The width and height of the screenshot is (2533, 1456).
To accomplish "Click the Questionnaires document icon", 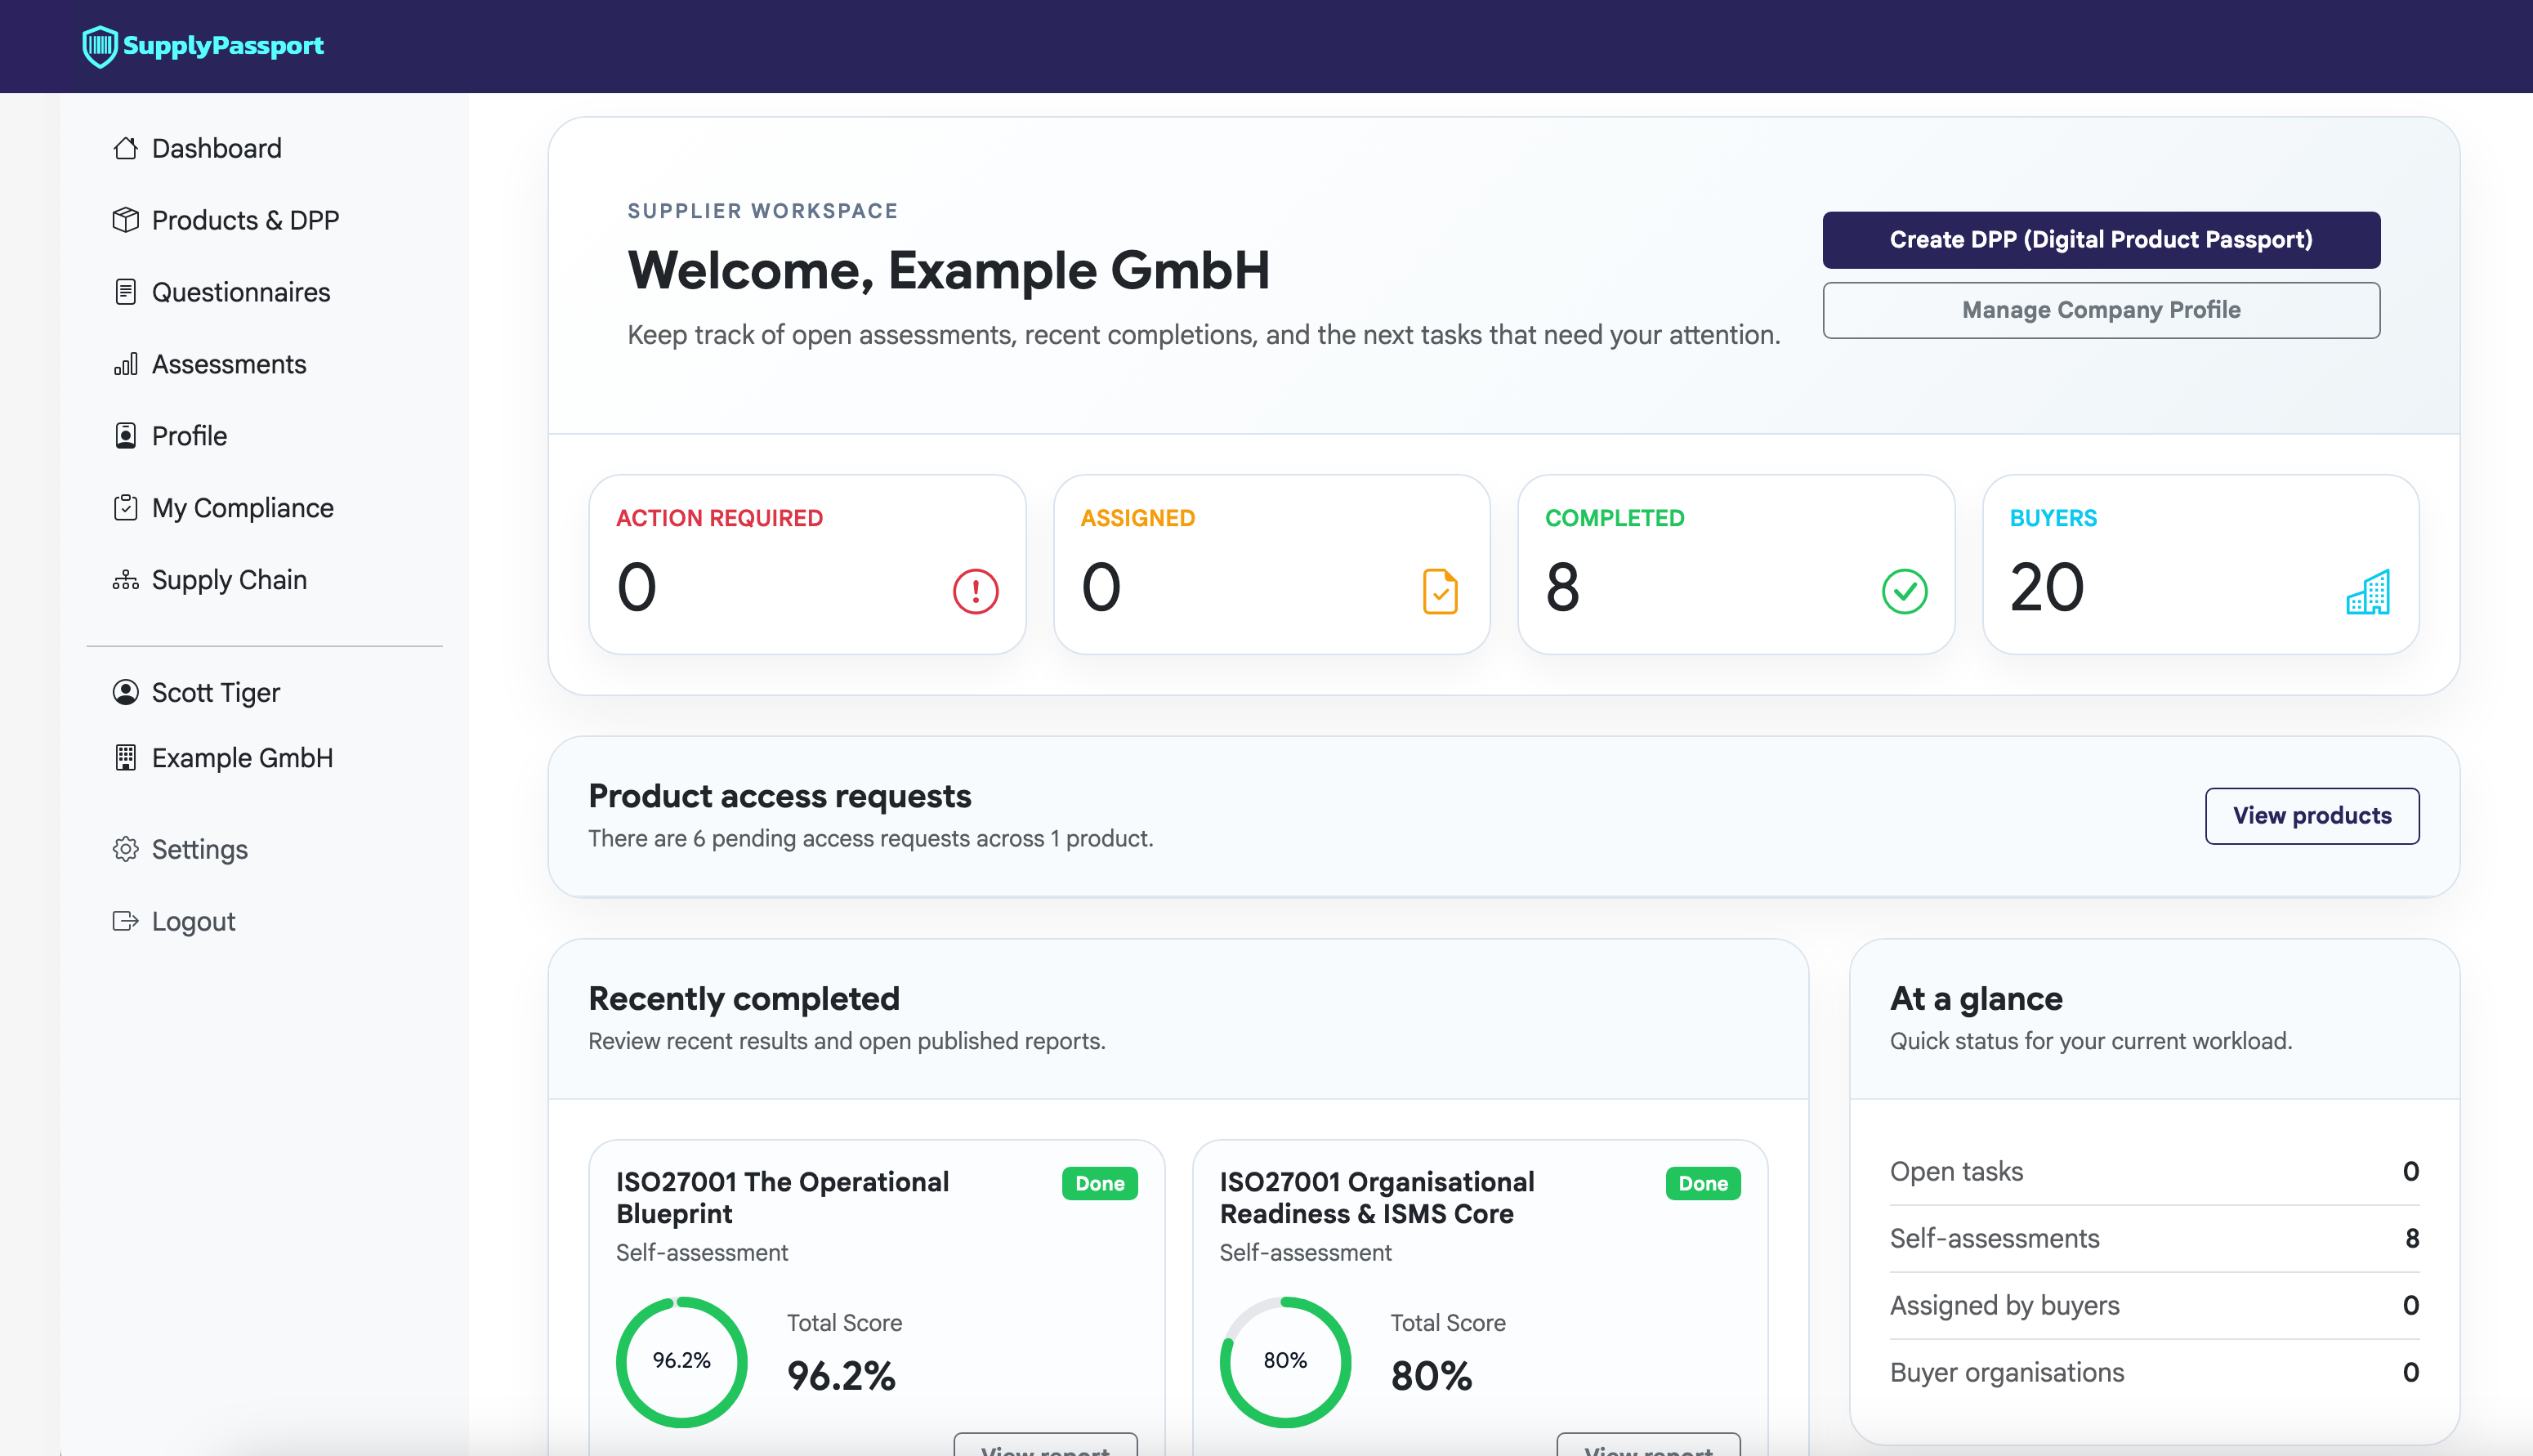I will pos(125,292).
